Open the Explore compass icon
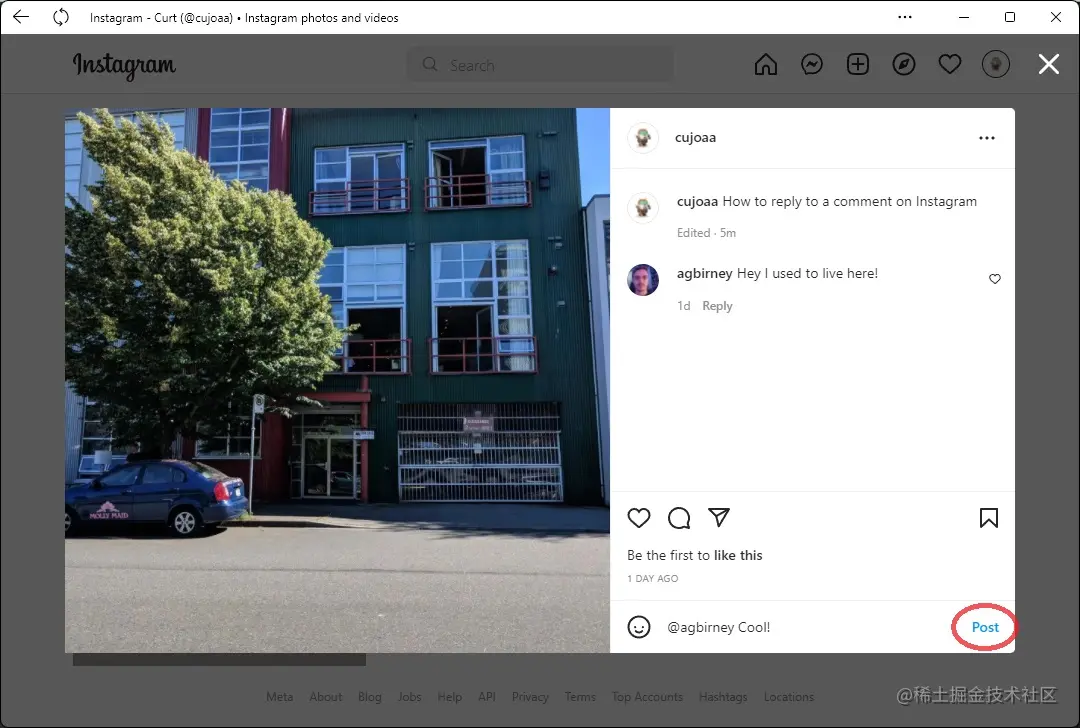The image size is (1080, 728). pos(904,65)
